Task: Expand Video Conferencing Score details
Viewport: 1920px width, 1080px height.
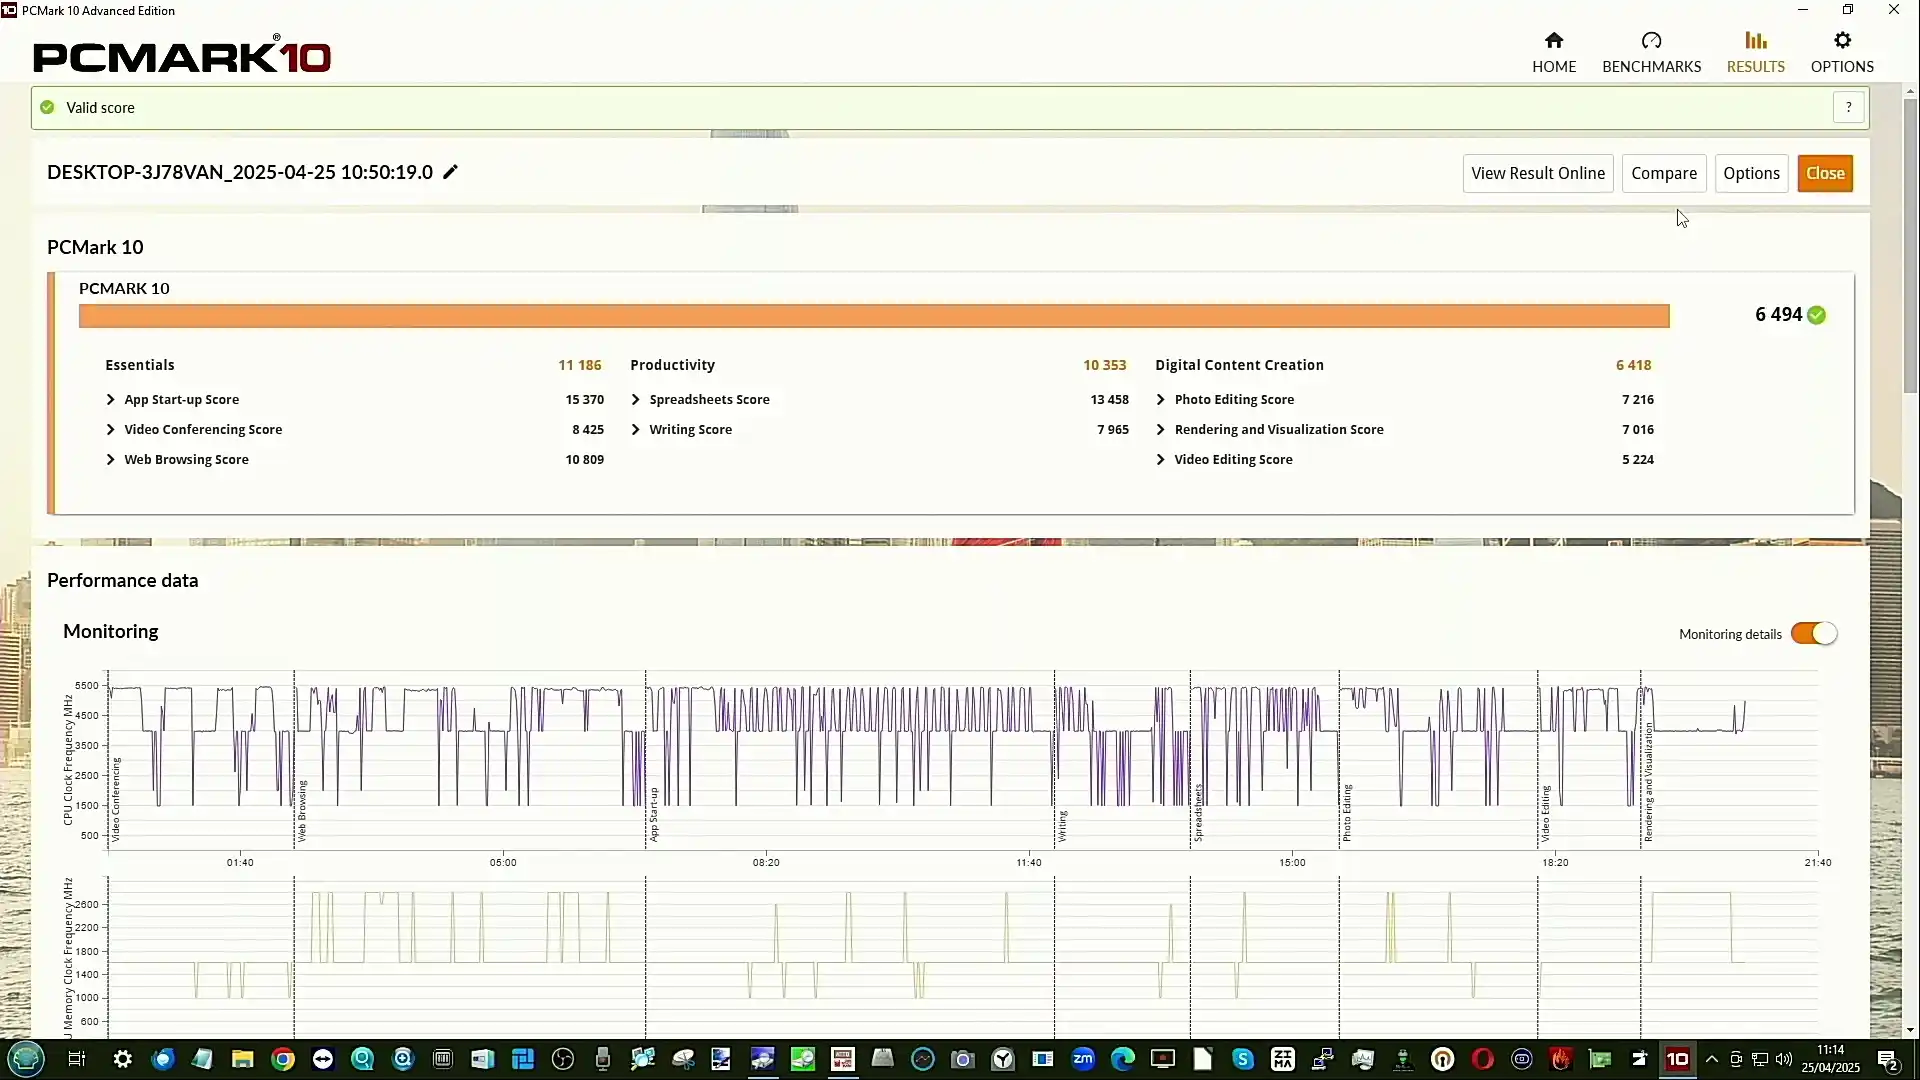Action: (x=111, y=429)
